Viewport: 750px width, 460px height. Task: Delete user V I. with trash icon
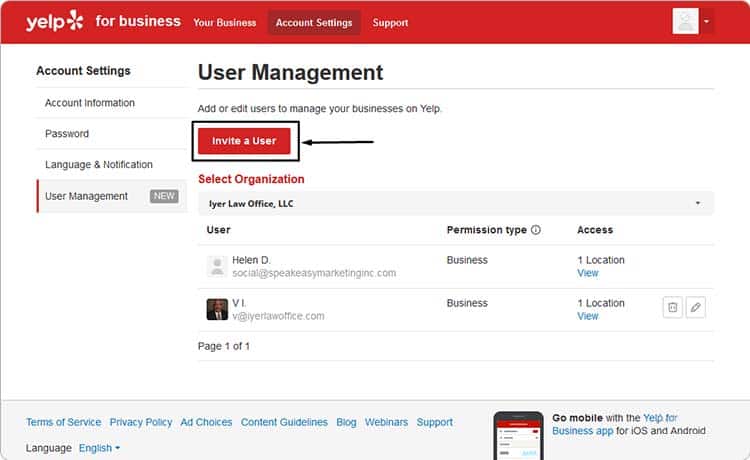(x=673, y=307)
